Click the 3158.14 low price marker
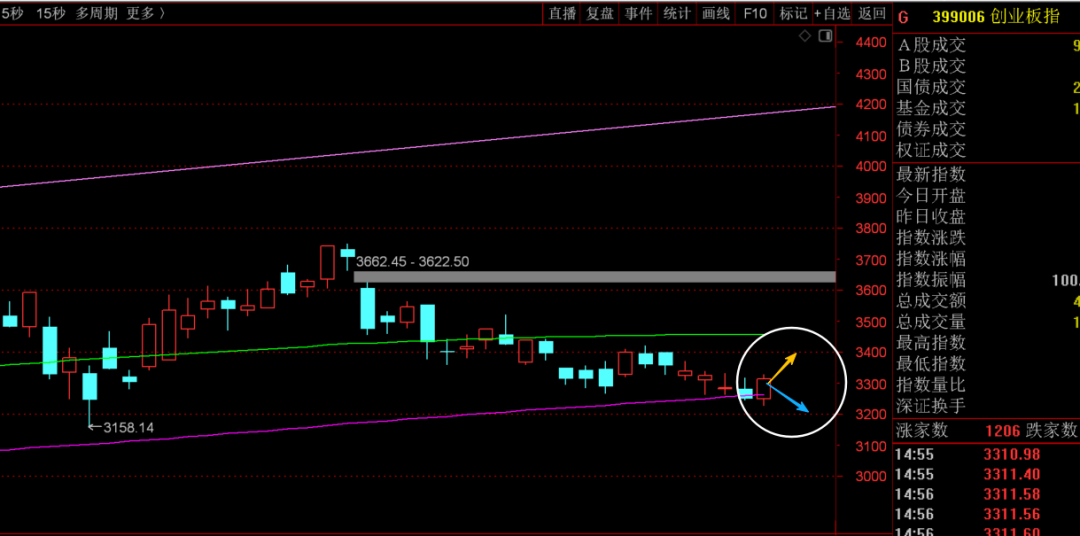This screenshot has height=536, width=1080. tap(121, 428)
